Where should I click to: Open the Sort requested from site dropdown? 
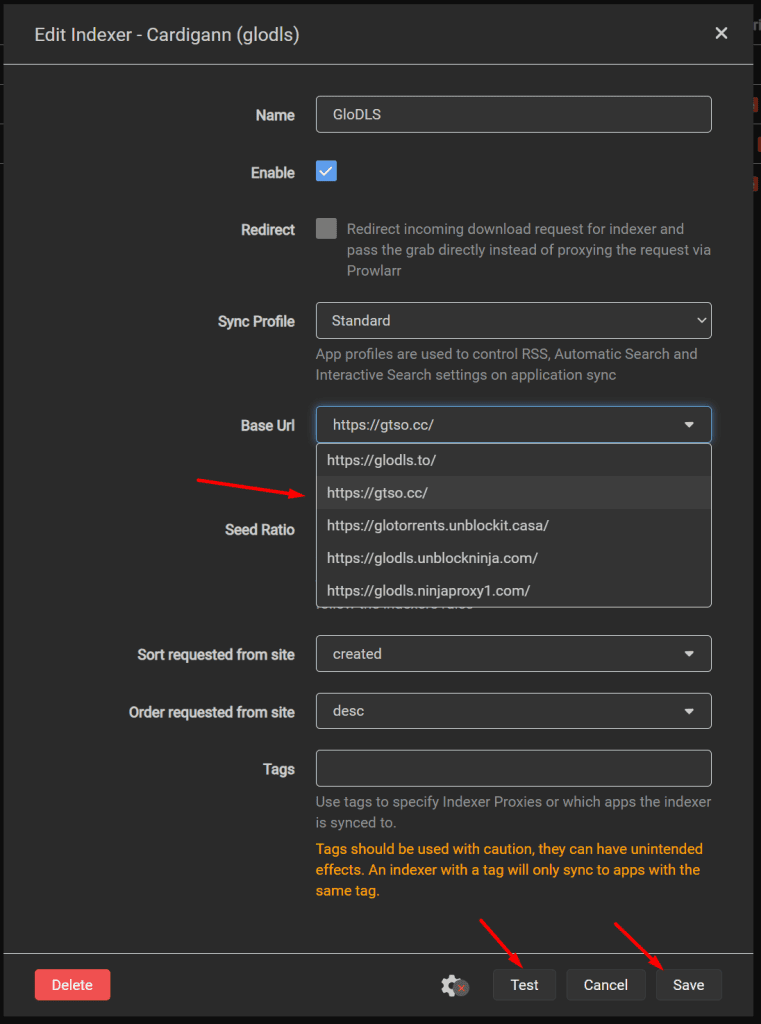click(x=513, y=654)
